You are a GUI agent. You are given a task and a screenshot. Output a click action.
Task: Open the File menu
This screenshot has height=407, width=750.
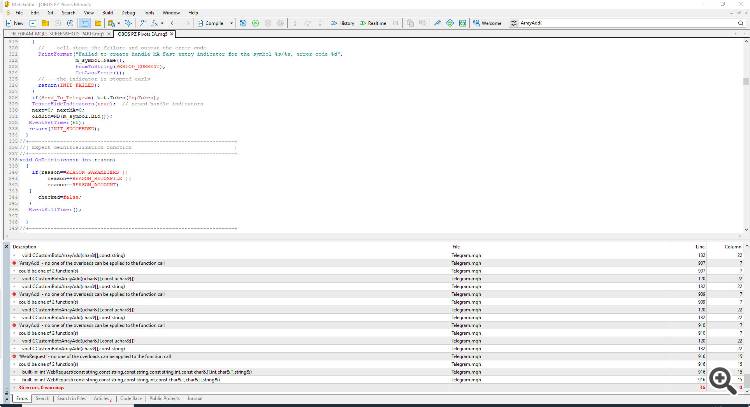[x=19, y=13]
